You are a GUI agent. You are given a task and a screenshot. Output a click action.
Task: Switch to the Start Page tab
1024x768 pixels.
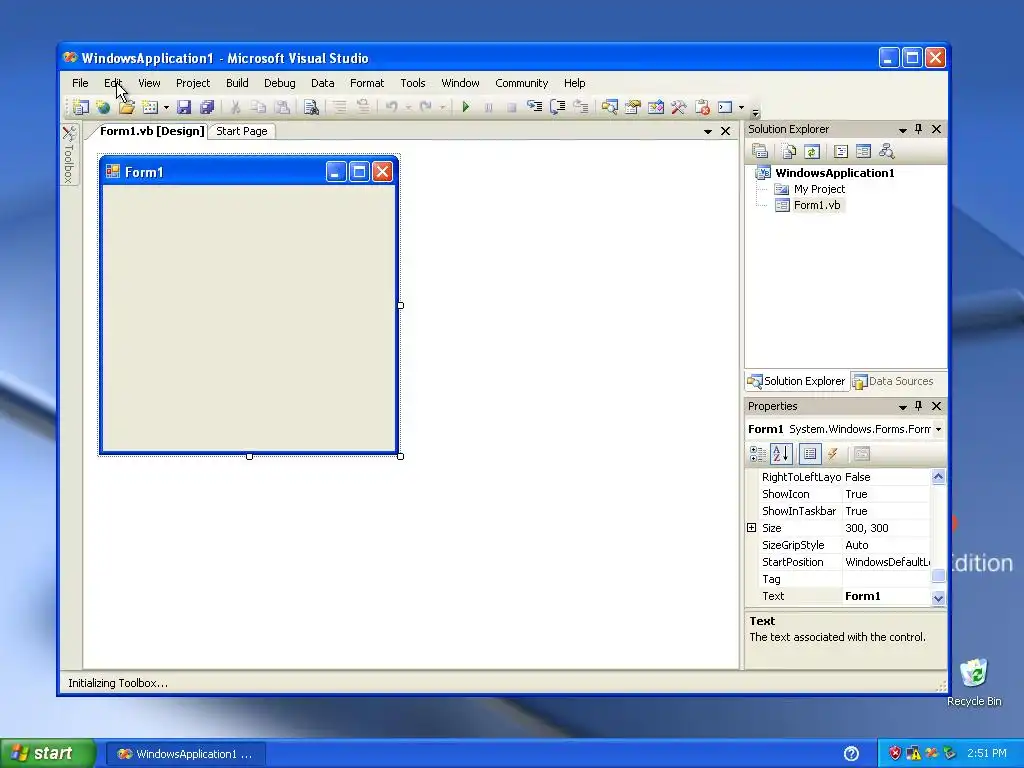pyautogui.click(x=242, y=131)
